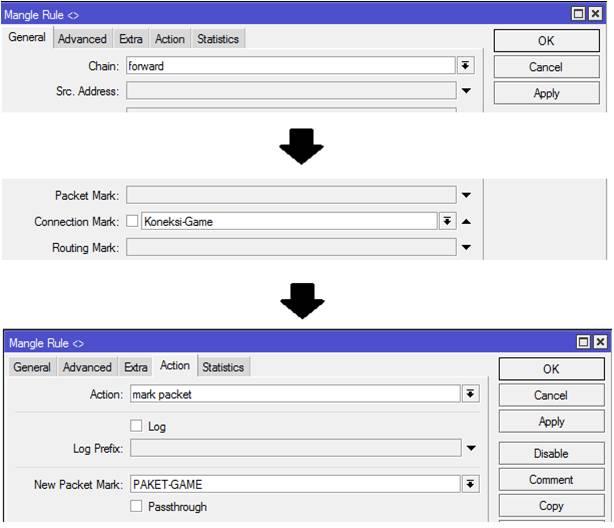Click the Packet Mark input field
Screen dimensions: 614x528
pyautogui.click(x=291, y=195)
